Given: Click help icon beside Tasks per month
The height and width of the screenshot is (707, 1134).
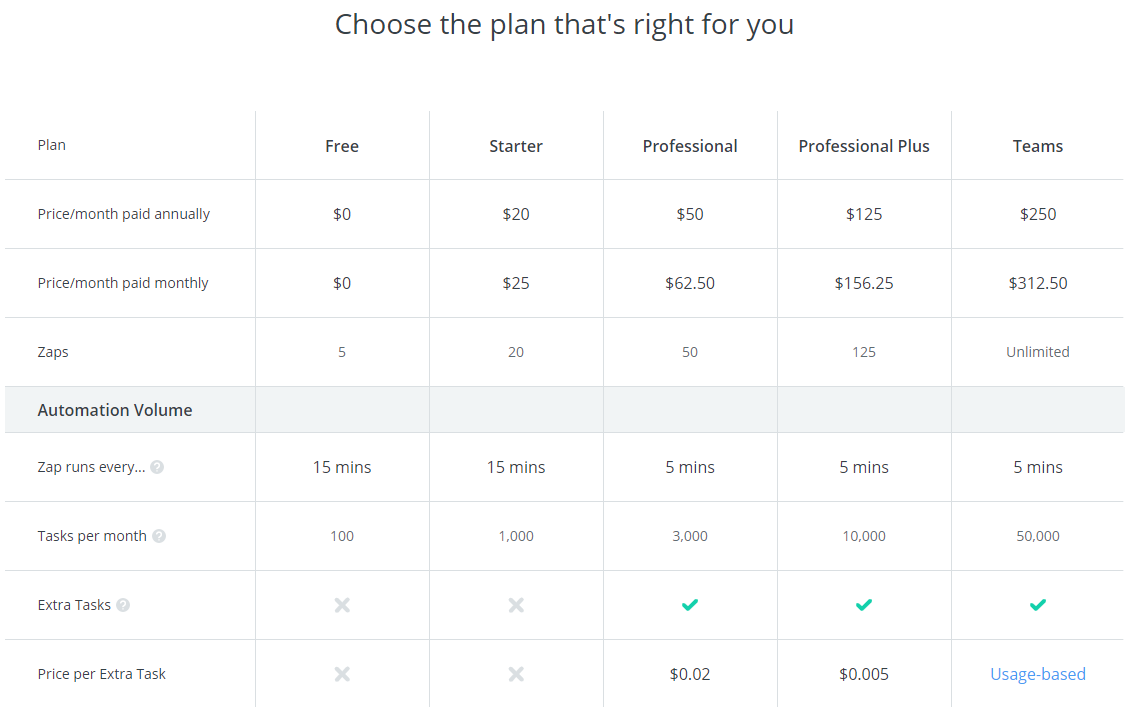Looking at the screenshot, I should [159, 536].
